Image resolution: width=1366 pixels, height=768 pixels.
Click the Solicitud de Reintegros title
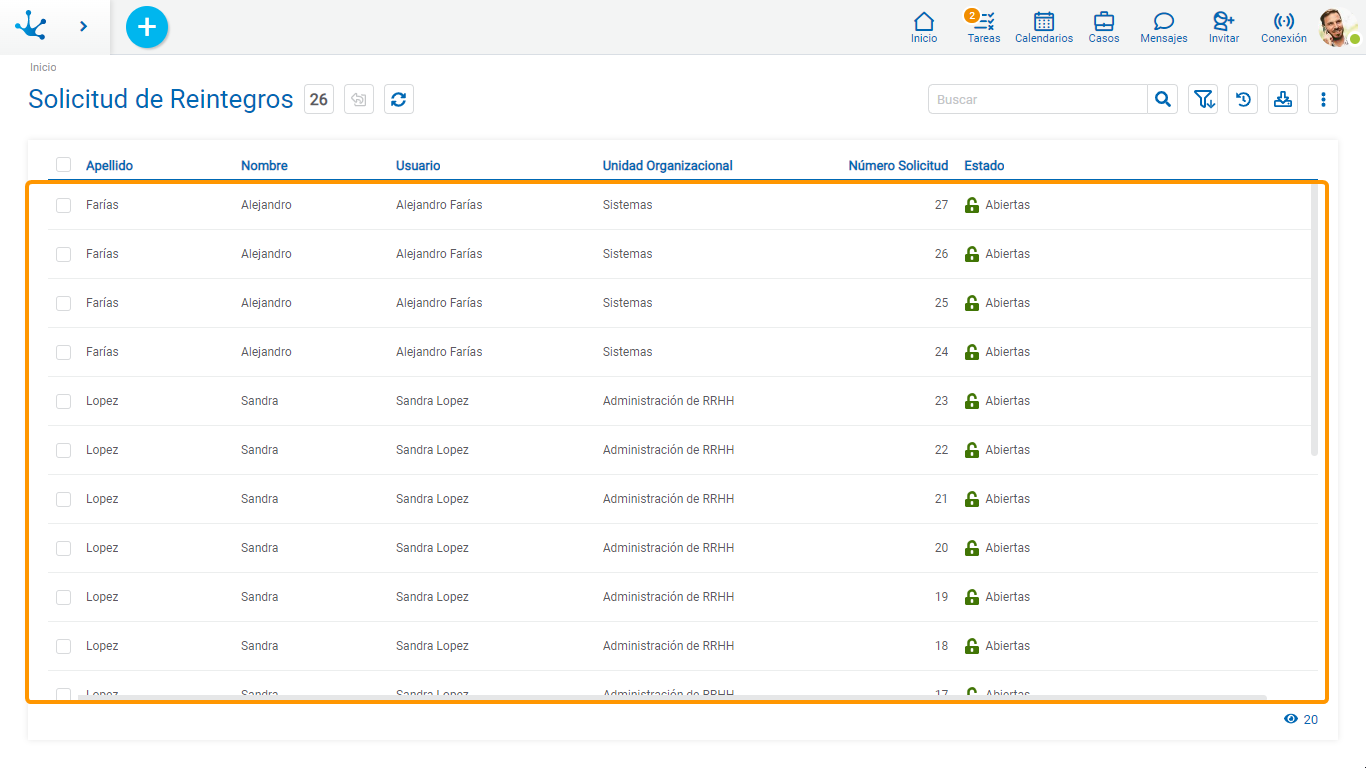161,99
